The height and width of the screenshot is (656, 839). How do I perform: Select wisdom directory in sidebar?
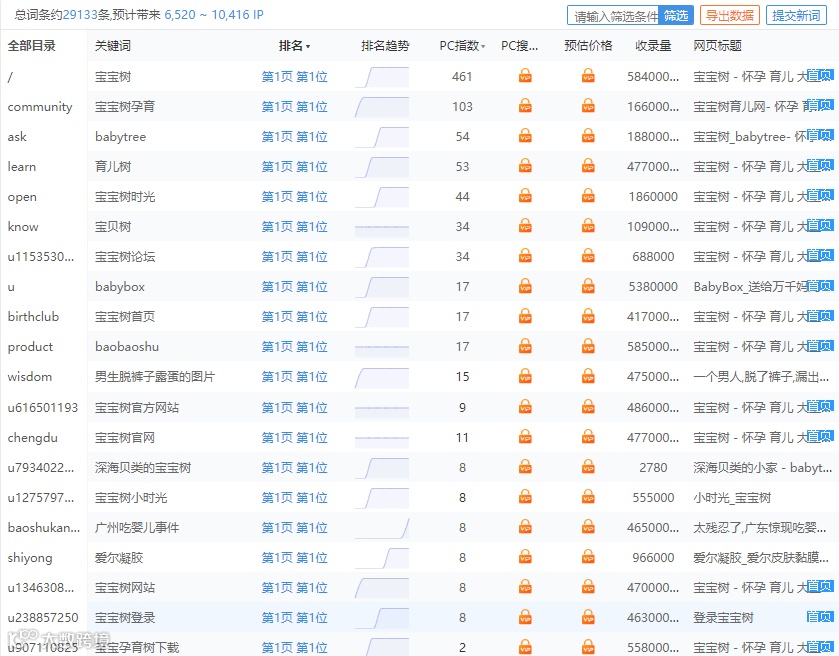coord(29,377)
